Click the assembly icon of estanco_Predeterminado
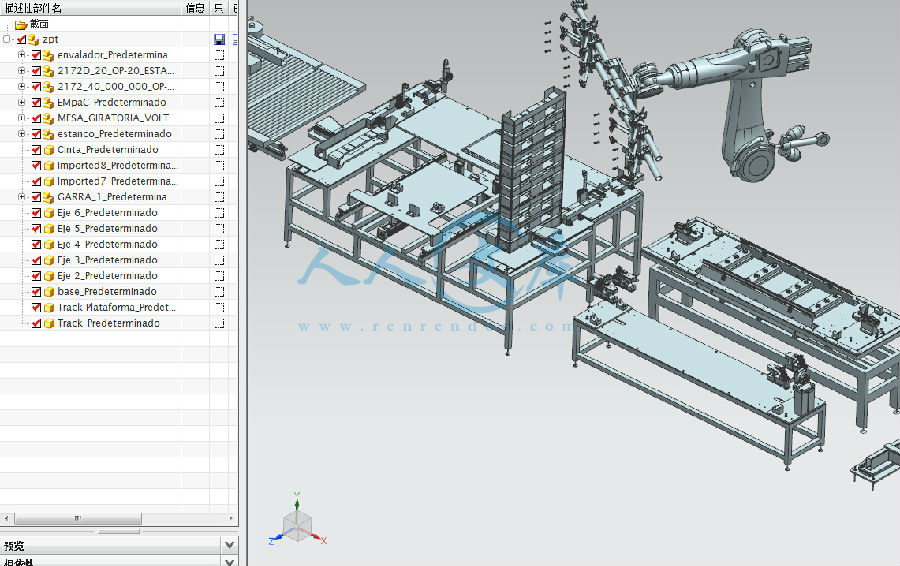Image resolution: width=900 pixels, height=566 pixels. click(49, 134)
